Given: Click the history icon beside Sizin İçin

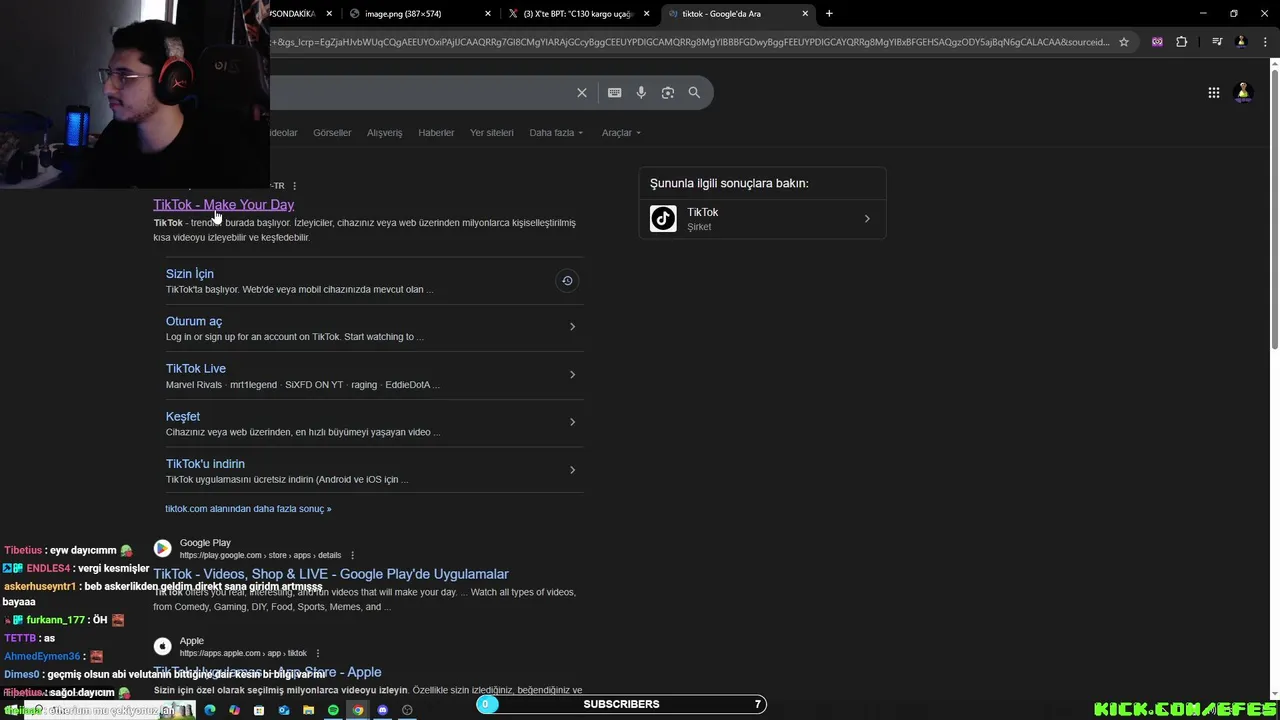Looking at the screenshot, I should [567, 281].
